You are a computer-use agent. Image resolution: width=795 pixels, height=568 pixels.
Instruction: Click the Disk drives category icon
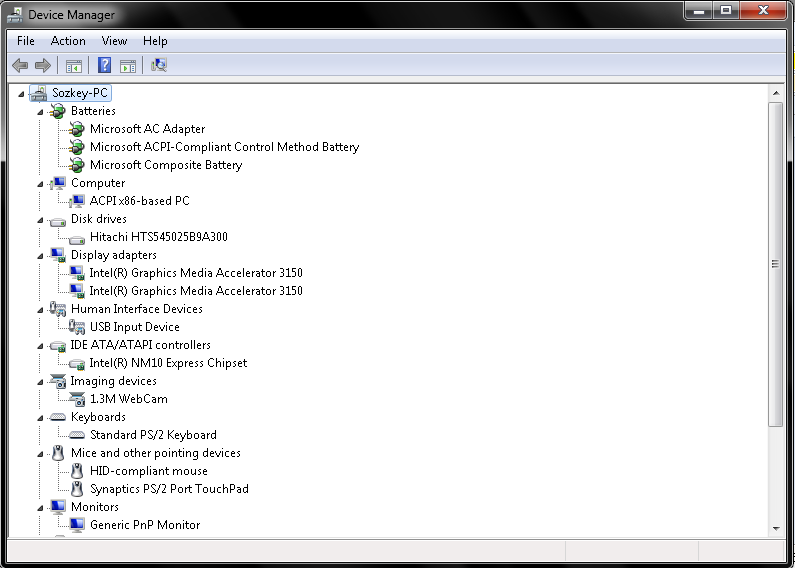click(58, 221)
